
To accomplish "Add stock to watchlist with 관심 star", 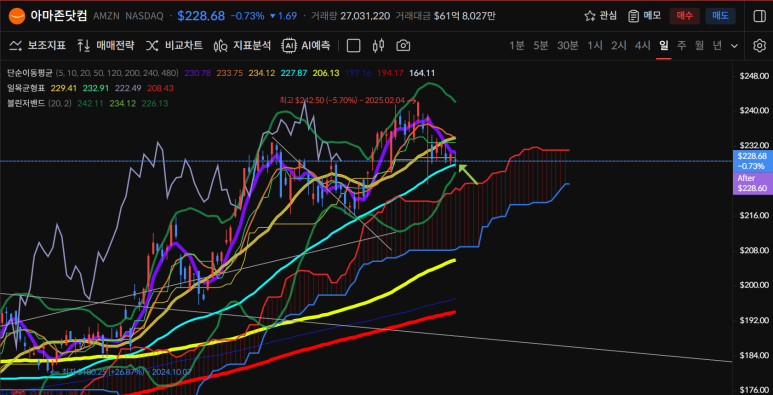I will 600,16.
